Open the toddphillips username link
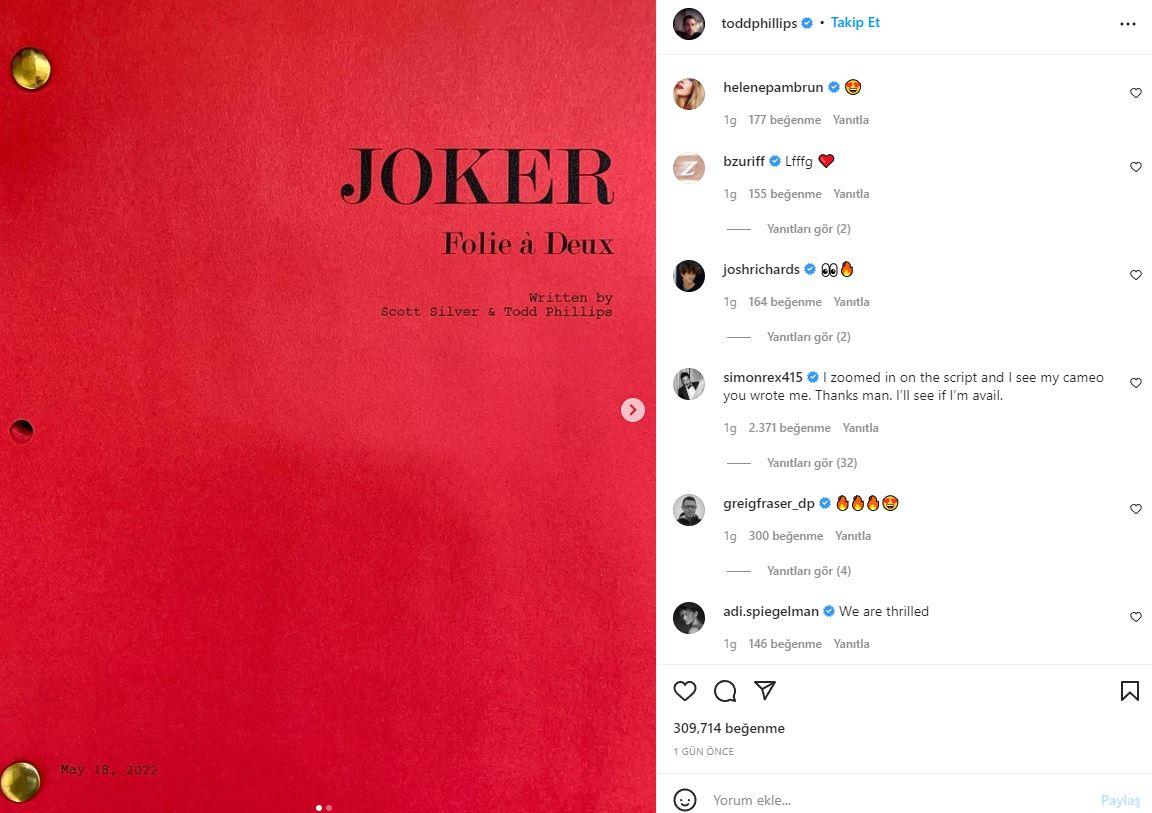Viewport: 1152px width, 813px height. 759,24
